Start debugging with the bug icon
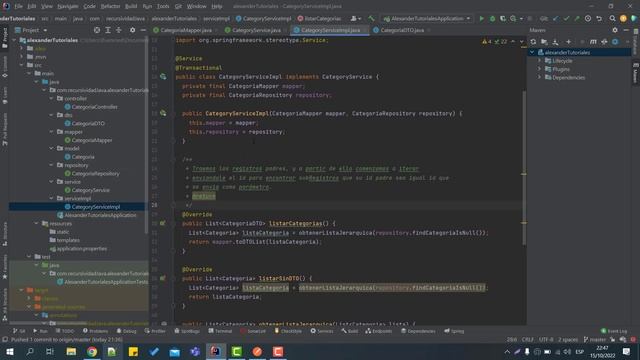The width and height of the screenshot is (640, 360). [492, 18]
